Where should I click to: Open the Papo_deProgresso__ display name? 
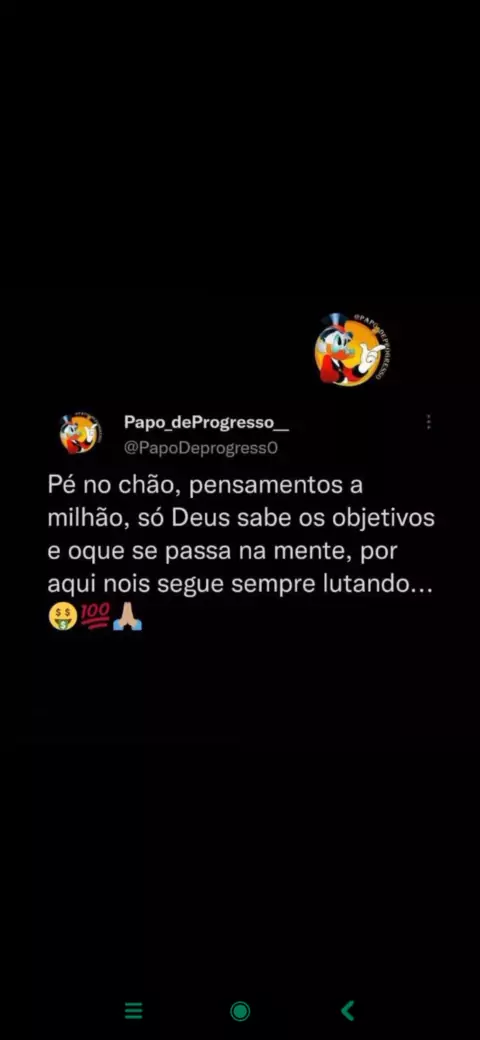pos(206,422)
